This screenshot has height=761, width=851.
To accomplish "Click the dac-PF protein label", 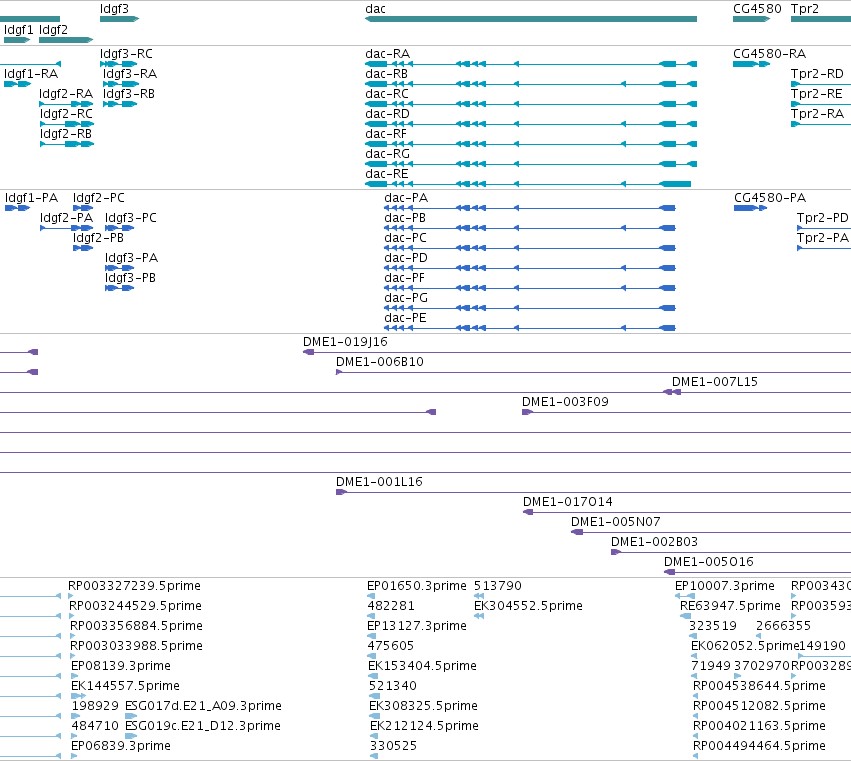I will (404, 278).
